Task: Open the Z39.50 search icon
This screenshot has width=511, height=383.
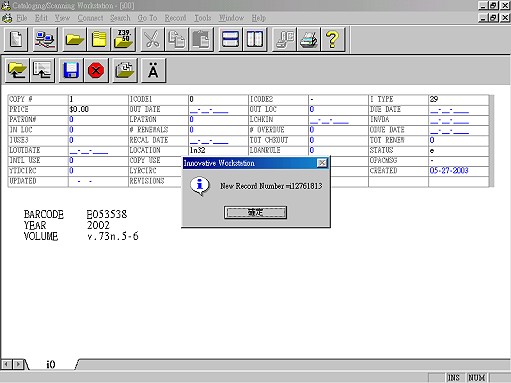Action: (x=123, y=39)
